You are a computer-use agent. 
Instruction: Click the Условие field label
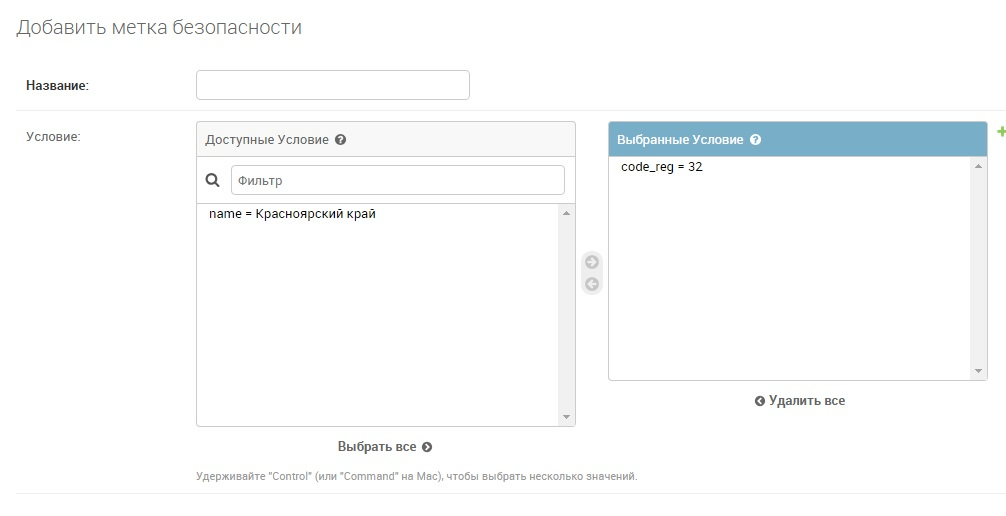[x=53, y=137]
